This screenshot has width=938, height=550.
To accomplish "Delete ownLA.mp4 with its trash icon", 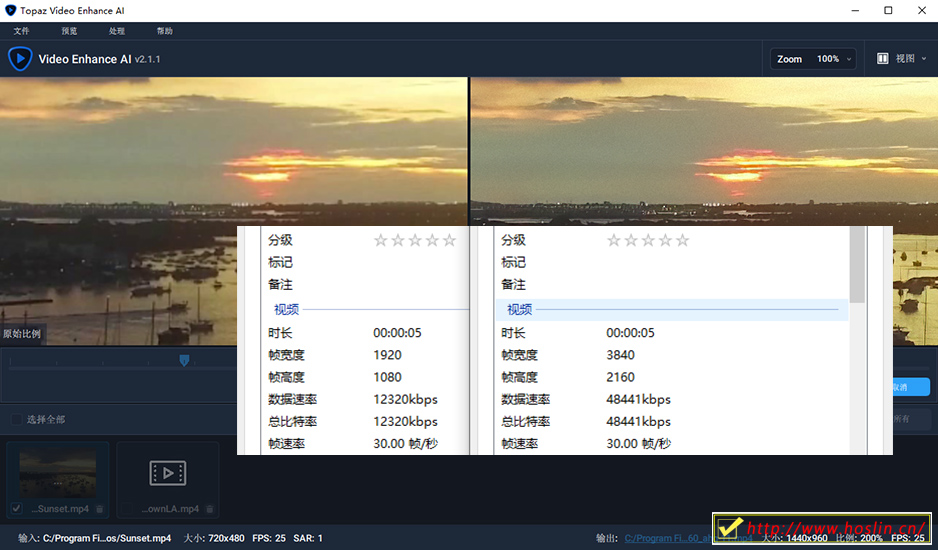I will [x=210, y=509].
